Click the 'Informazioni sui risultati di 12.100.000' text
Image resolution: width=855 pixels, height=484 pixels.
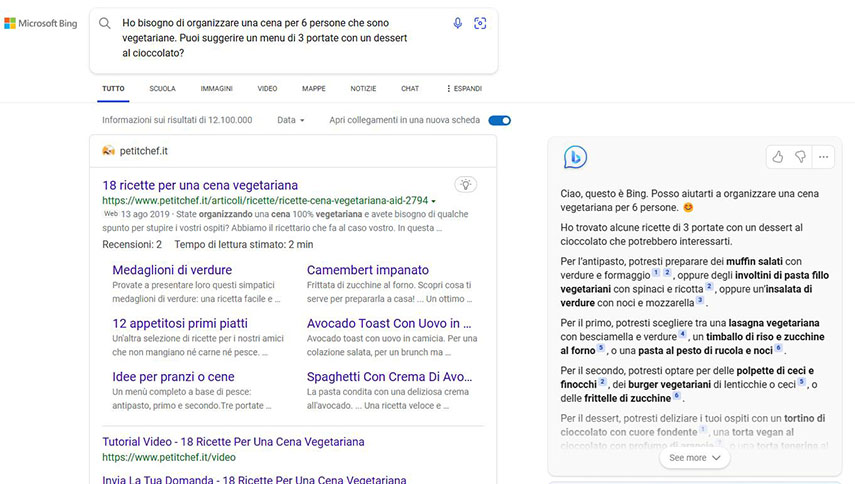pos(177,120)
